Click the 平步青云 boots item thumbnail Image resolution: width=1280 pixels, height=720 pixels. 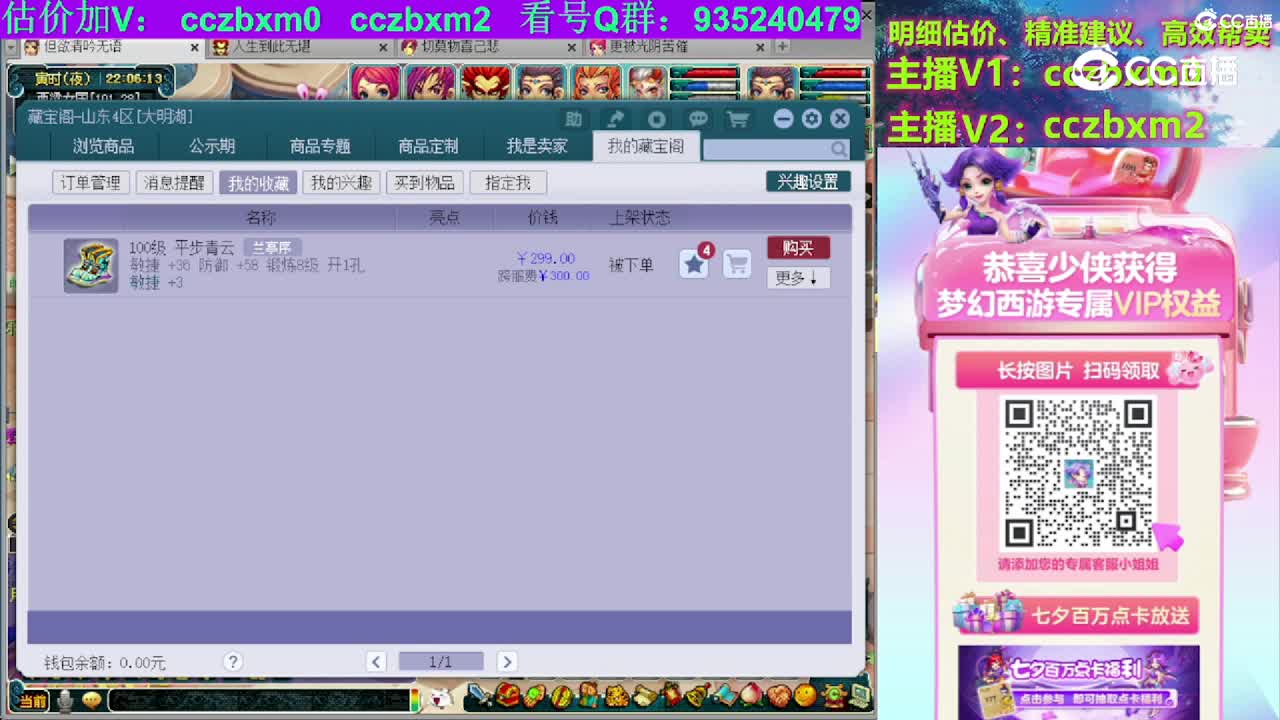pyautogui.click(x=91, y=265)
